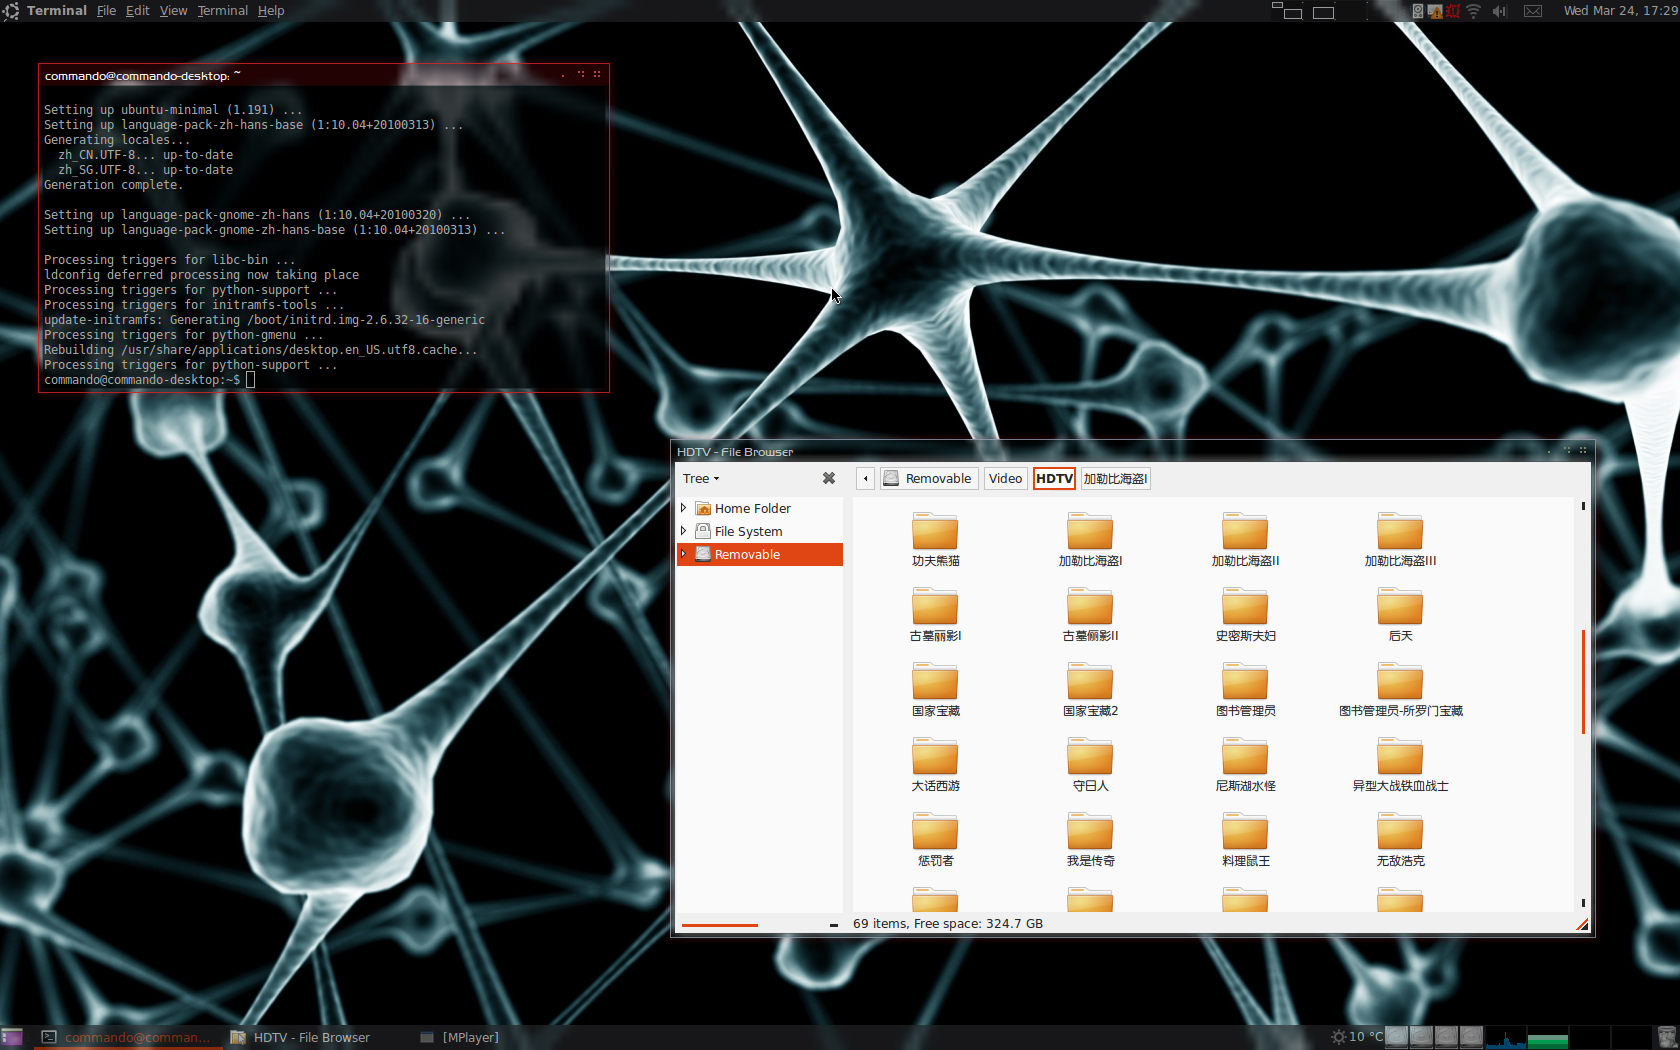
Task: Click the trash icon in bottom panel
Action: pos(1666,1037)
